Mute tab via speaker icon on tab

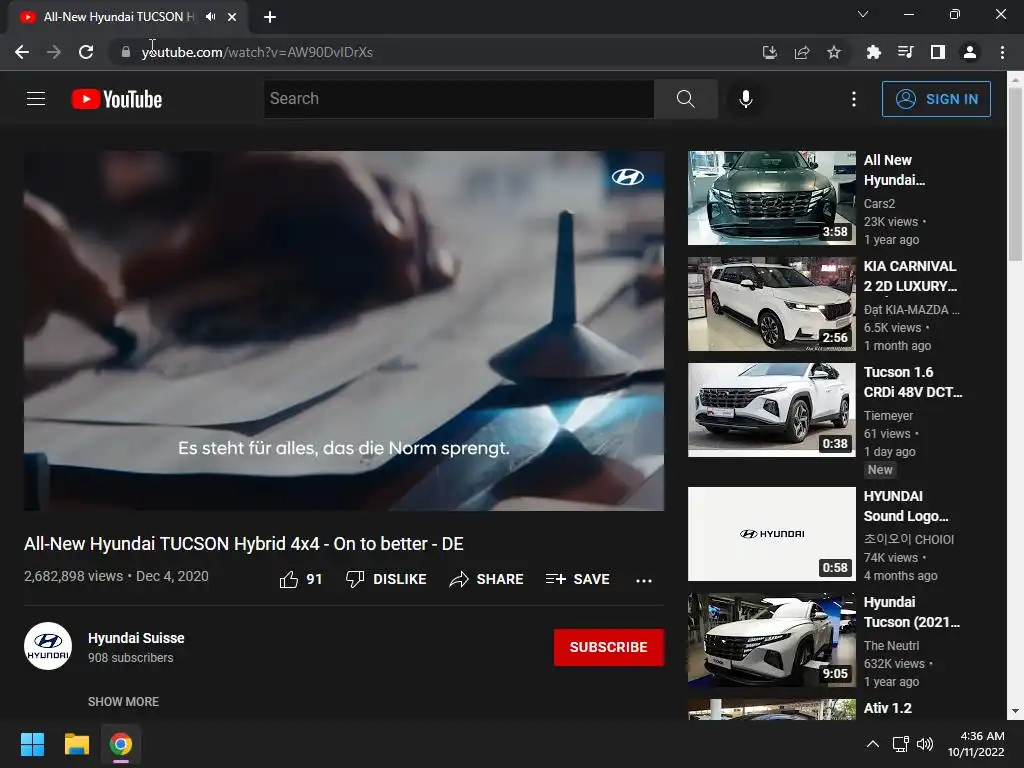tap(210, 17)
